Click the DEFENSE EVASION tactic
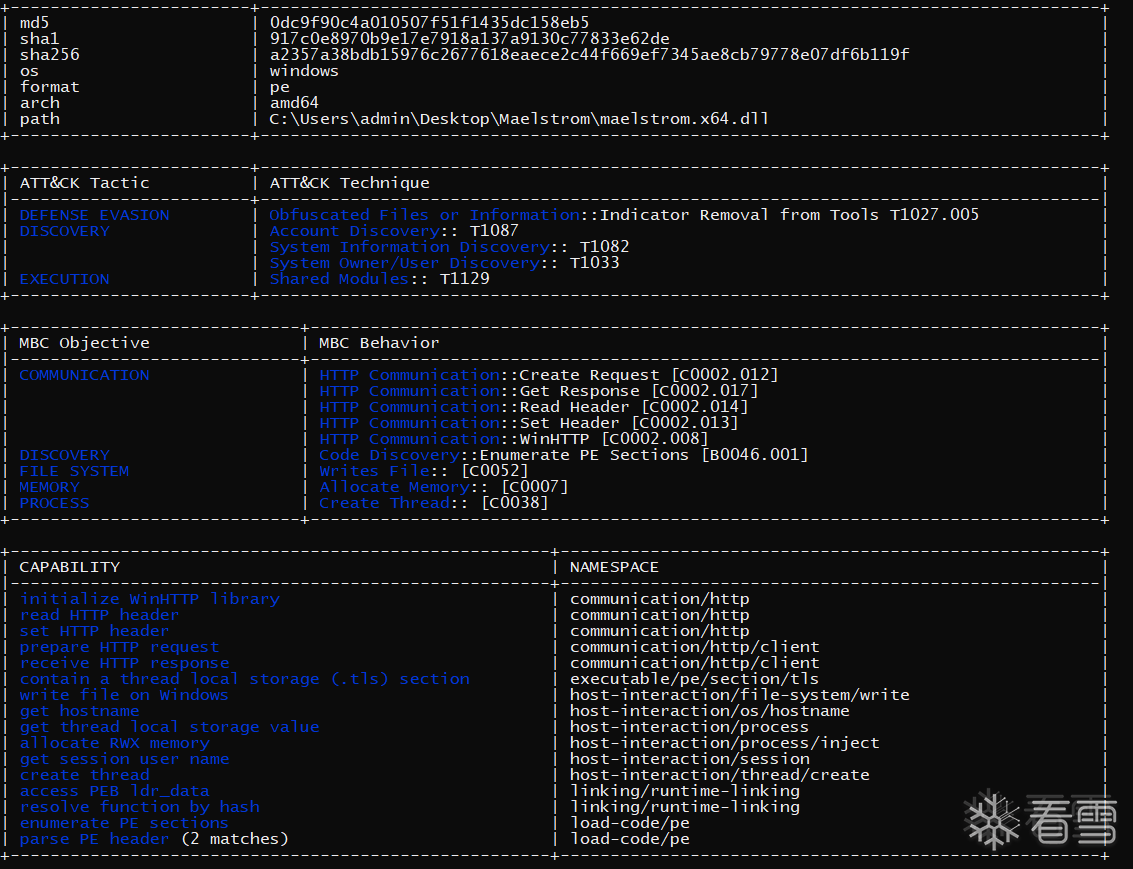 tap(94, 215)
